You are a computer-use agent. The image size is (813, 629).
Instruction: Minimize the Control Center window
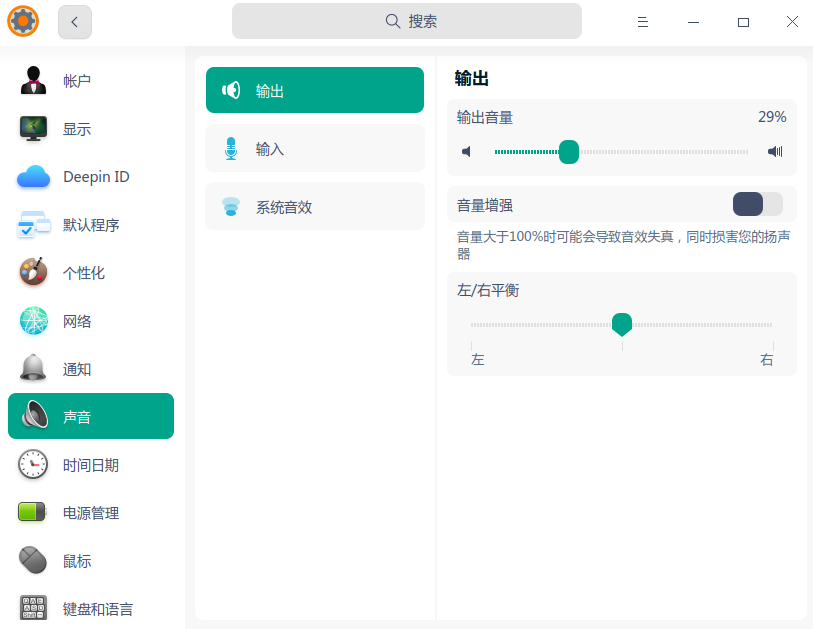(693, 22)
